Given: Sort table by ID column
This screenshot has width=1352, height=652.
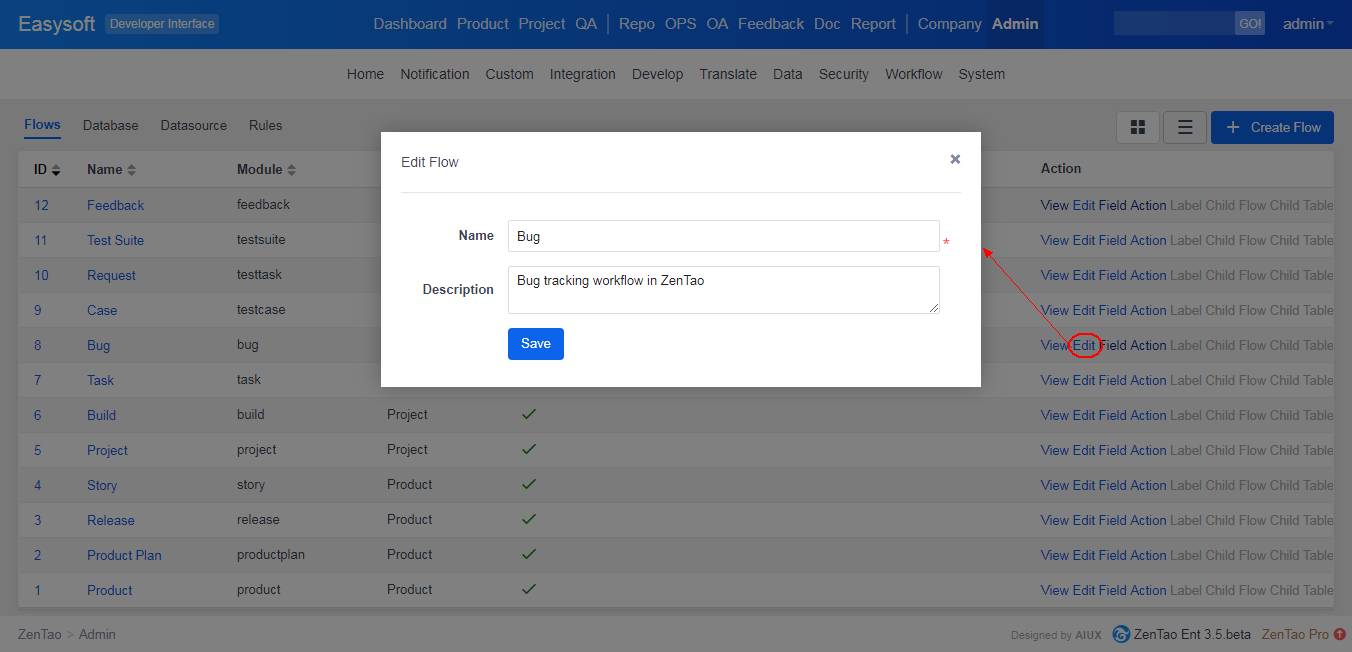Looking at the screenshot, I should [47, 169].
